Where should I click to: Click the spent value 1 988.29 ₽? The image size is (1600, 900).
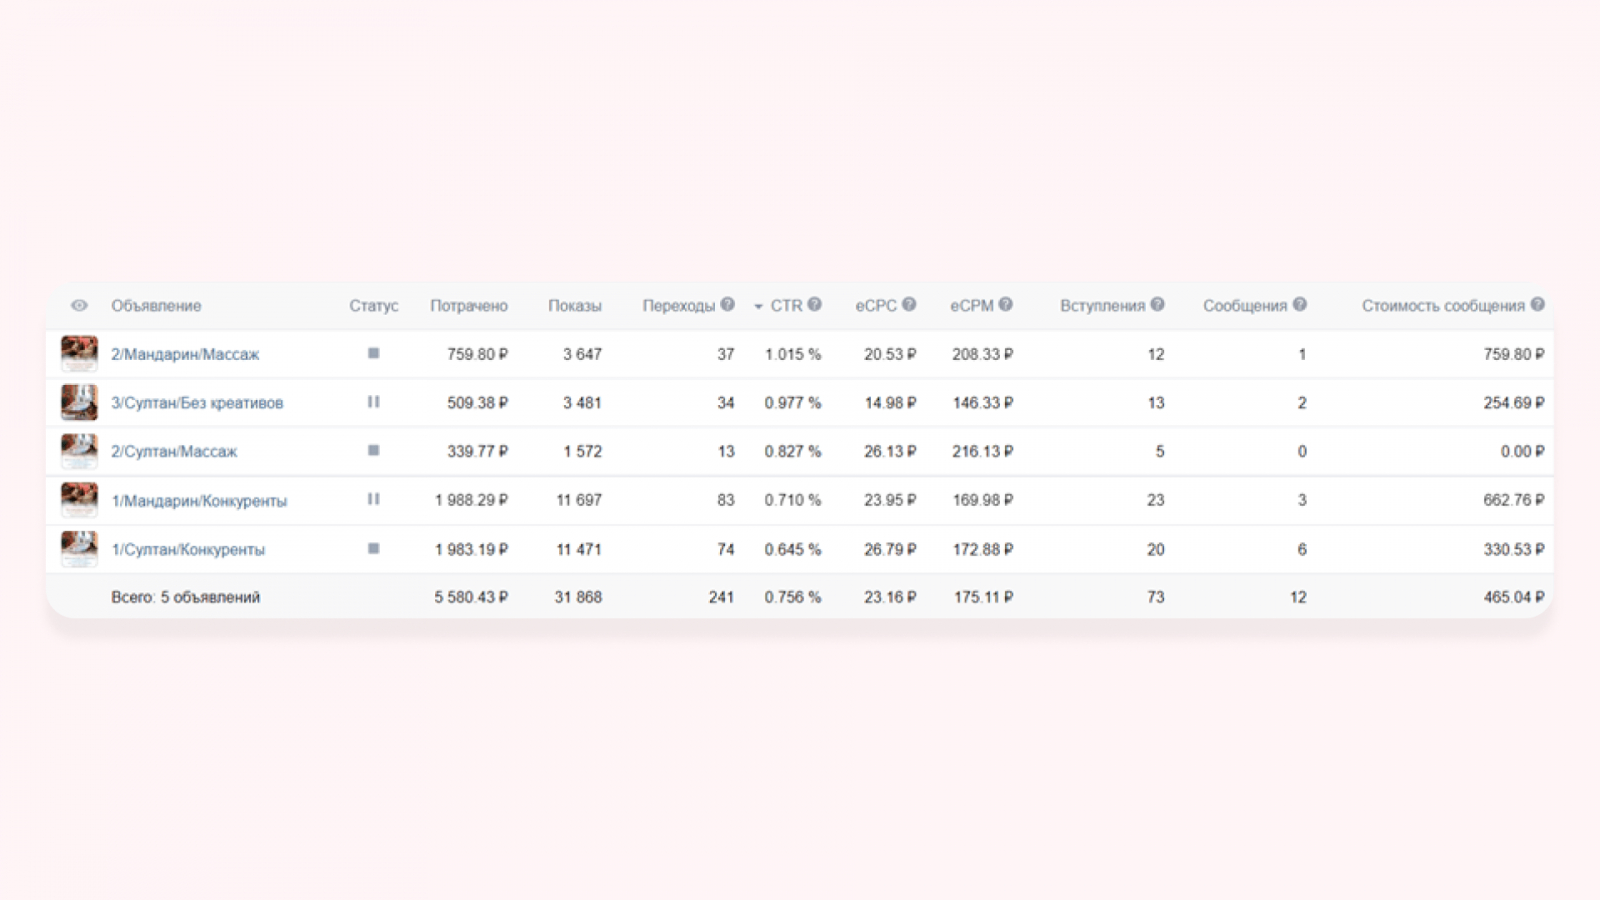pos(471,500)
